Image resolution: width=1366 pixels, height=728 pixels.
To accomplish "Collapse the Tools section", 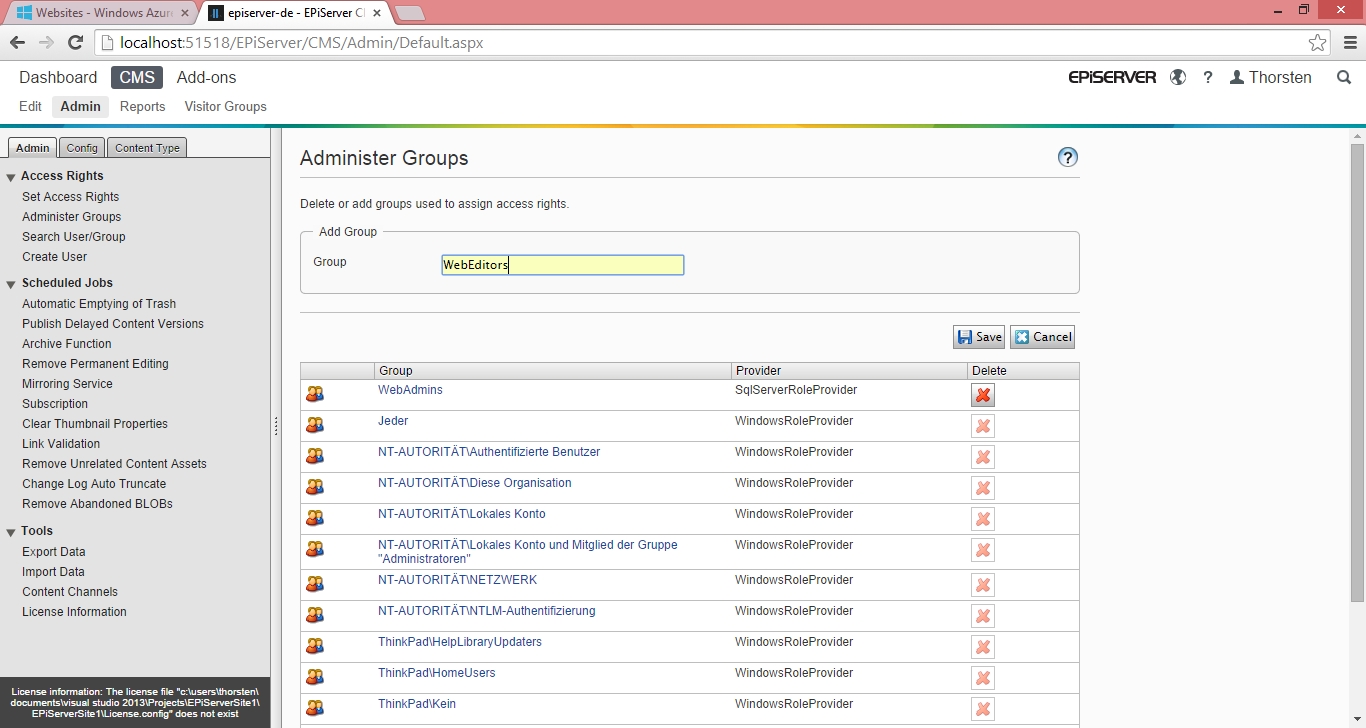I will tap(11, 532).
